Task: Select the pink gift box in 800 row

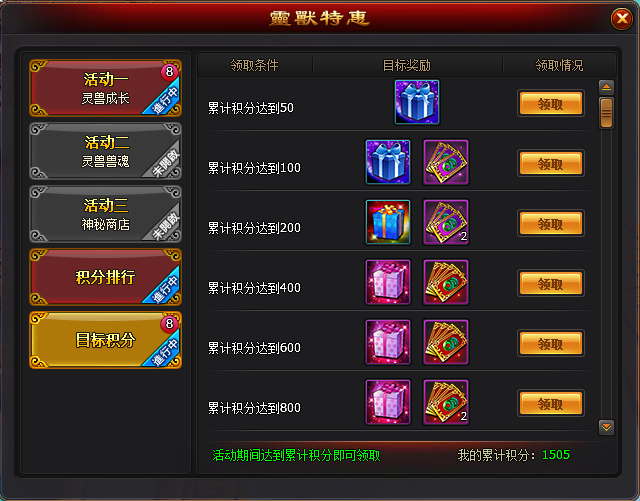Action: click(x=388, y=402)
